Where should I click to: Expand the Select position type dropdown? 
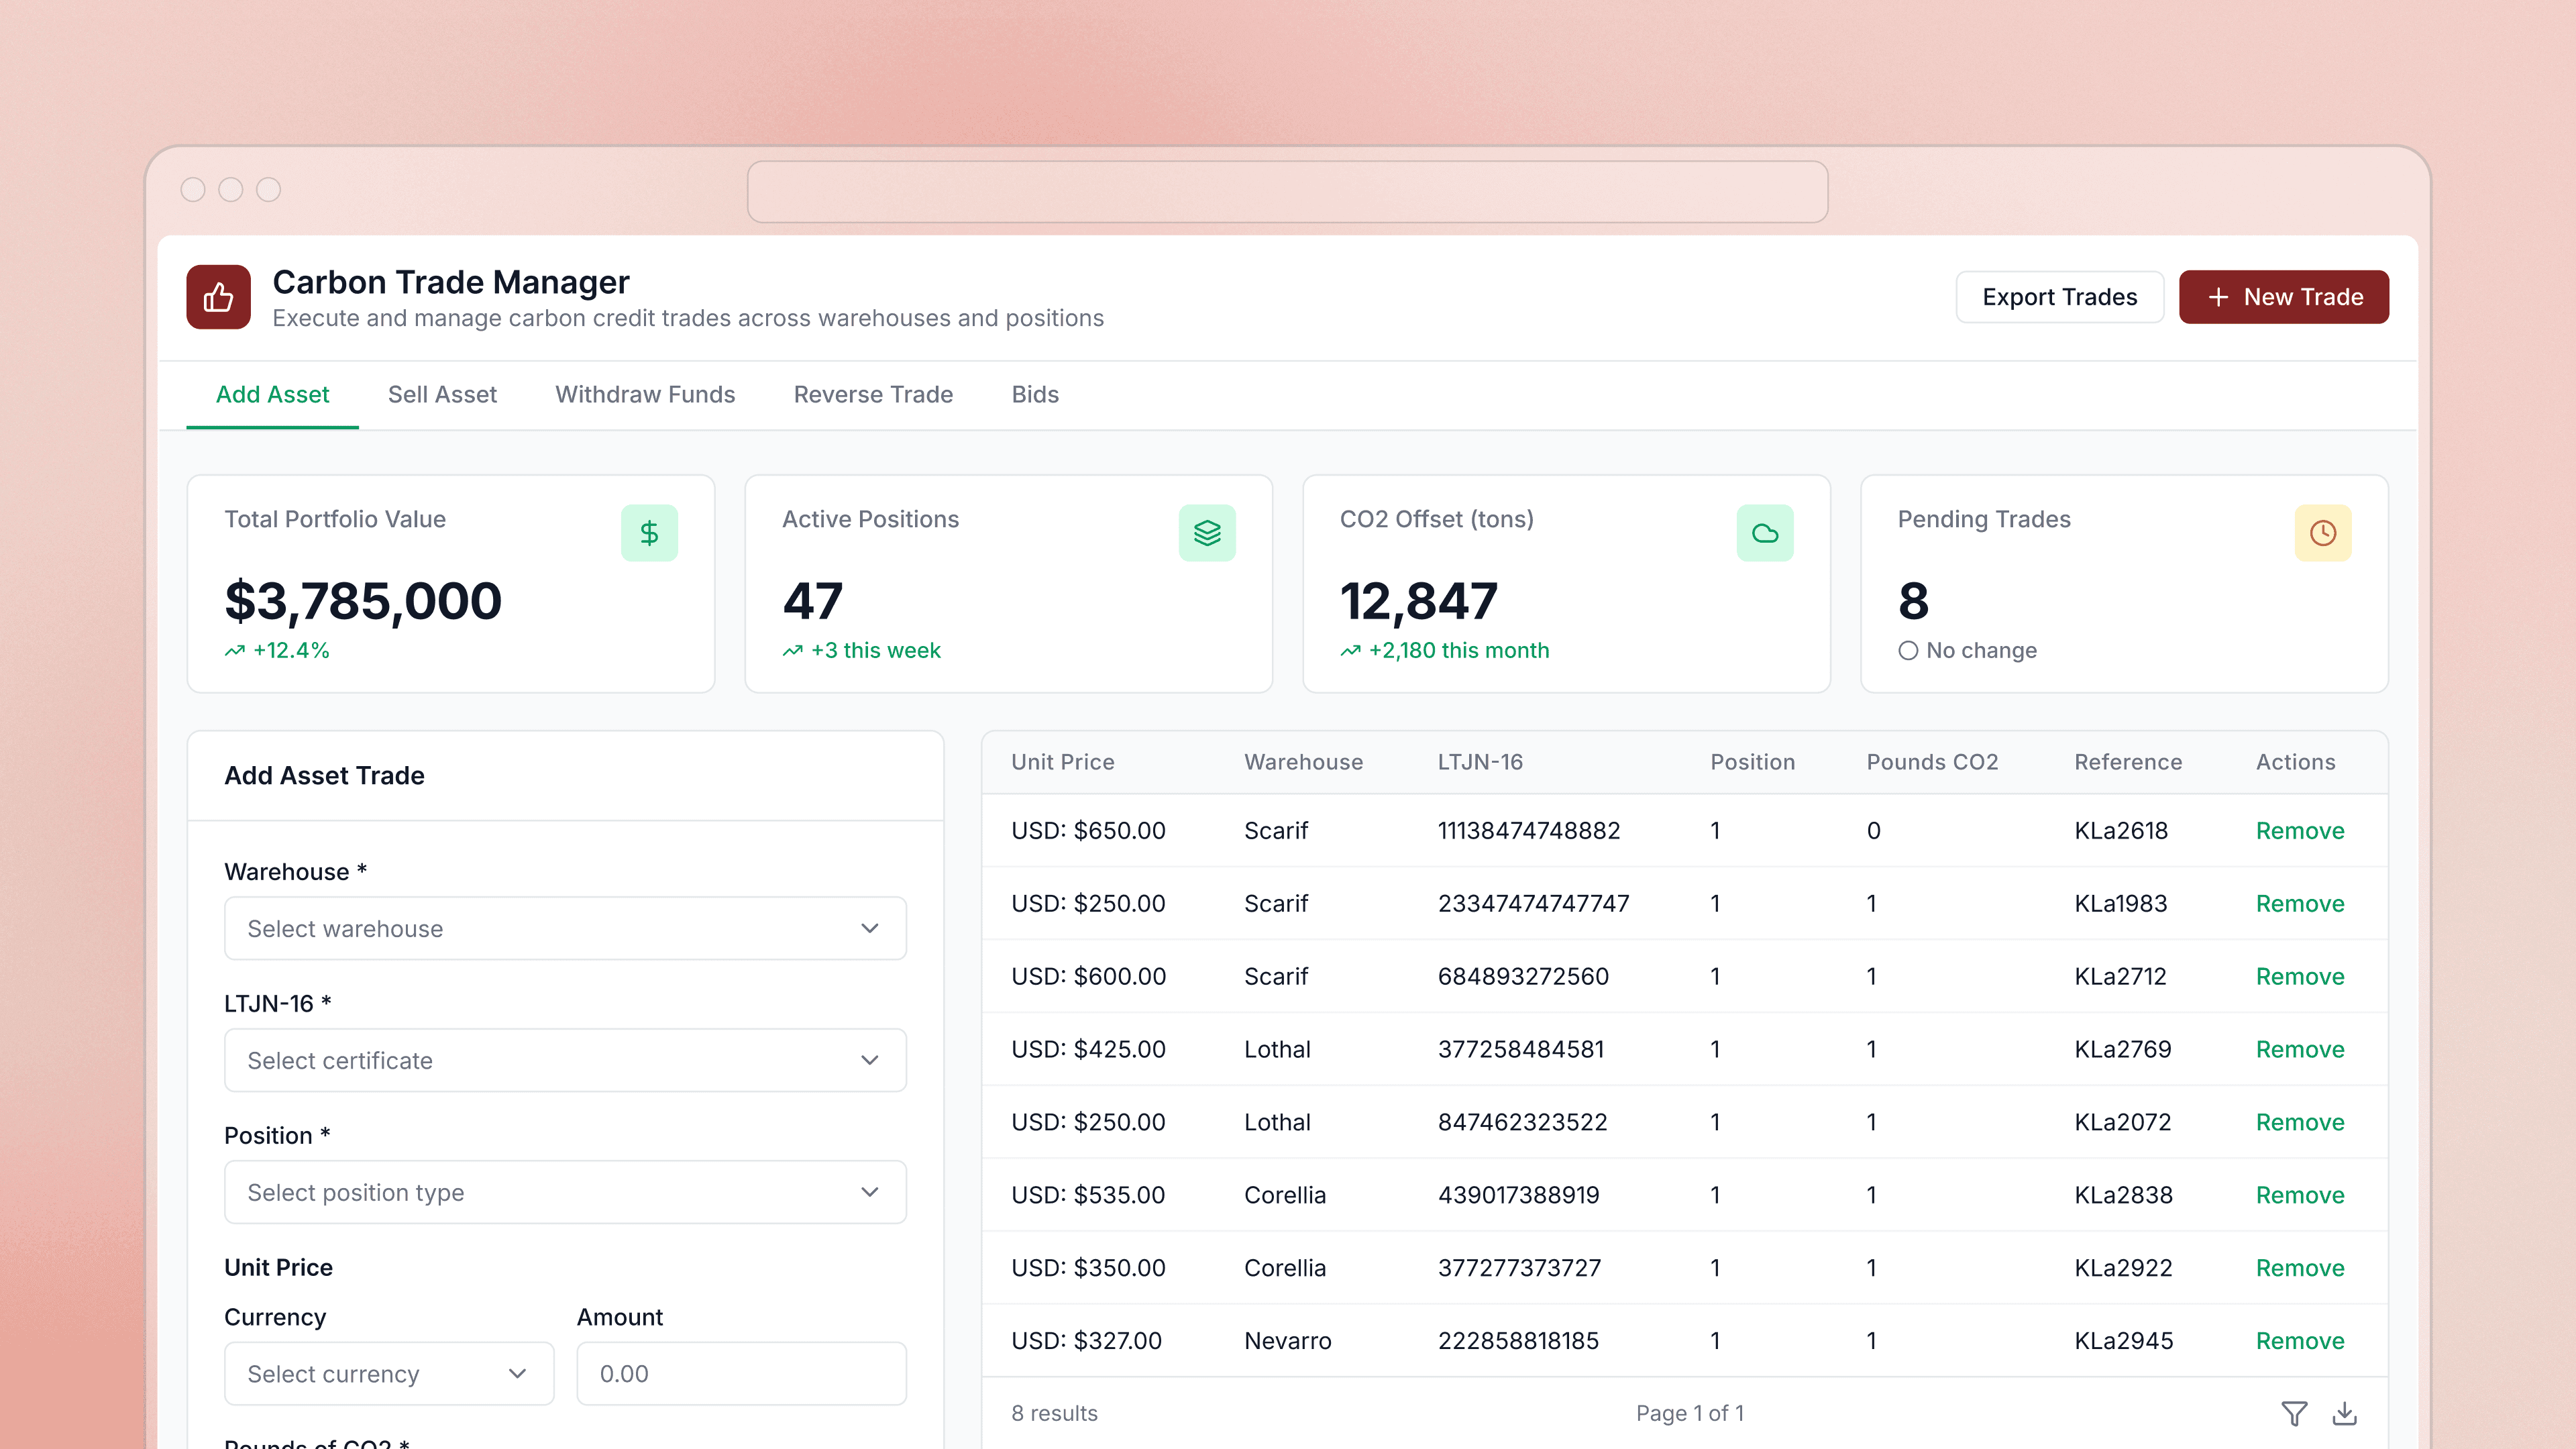click(x=565, y=1192)
